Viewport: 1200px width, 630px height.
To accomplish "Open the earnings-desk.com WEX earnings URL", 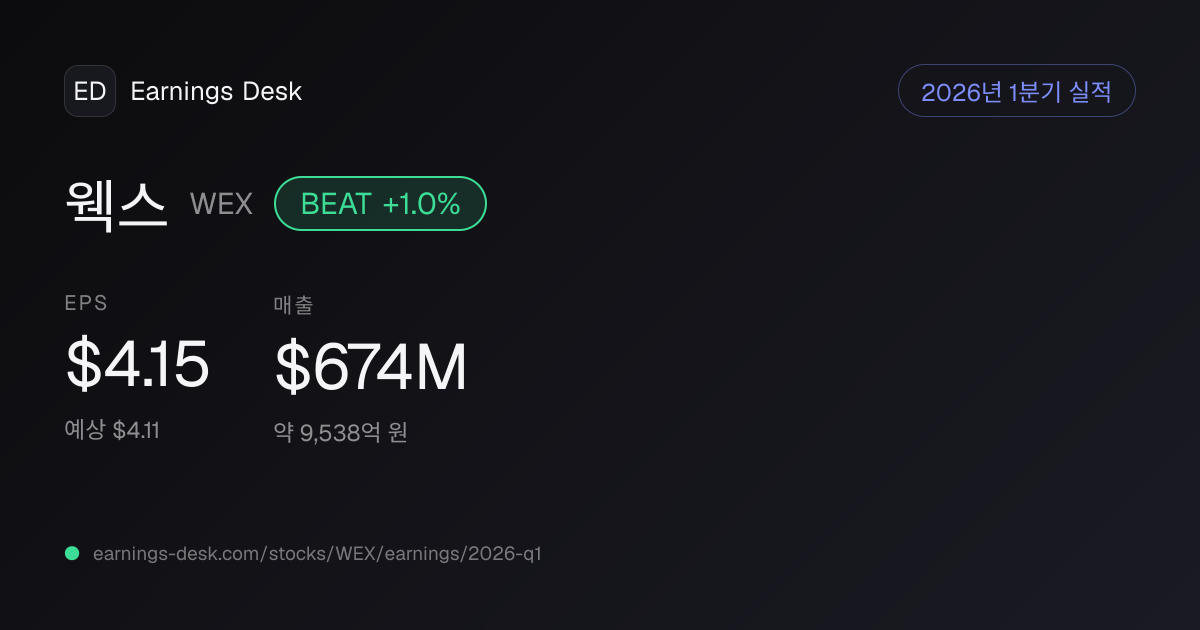I will tap(317, 553).
